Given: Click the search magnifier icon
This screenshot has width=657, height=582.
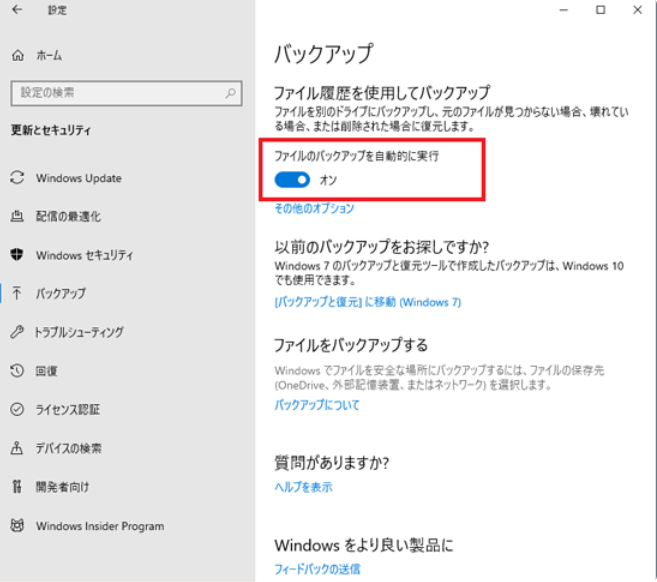Looking at the screenshot, I should [x=230, y=93].
